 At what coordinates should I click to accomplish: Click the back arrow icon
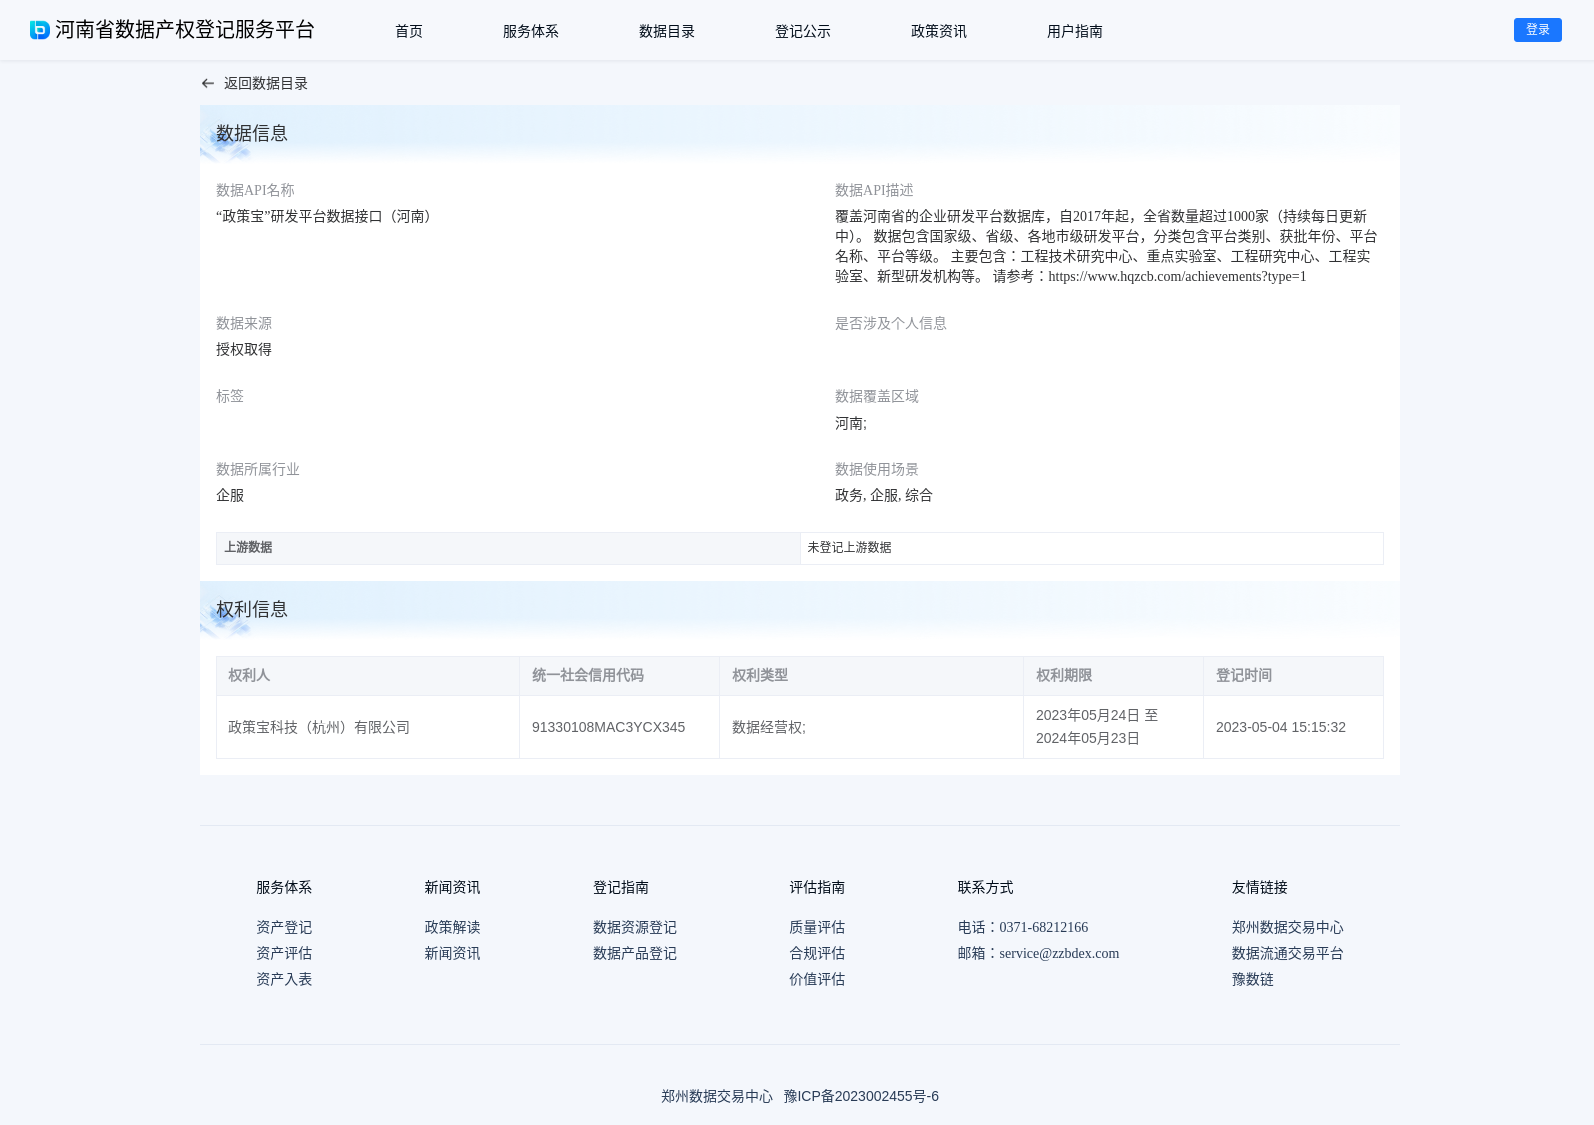[x=208, y=84]
